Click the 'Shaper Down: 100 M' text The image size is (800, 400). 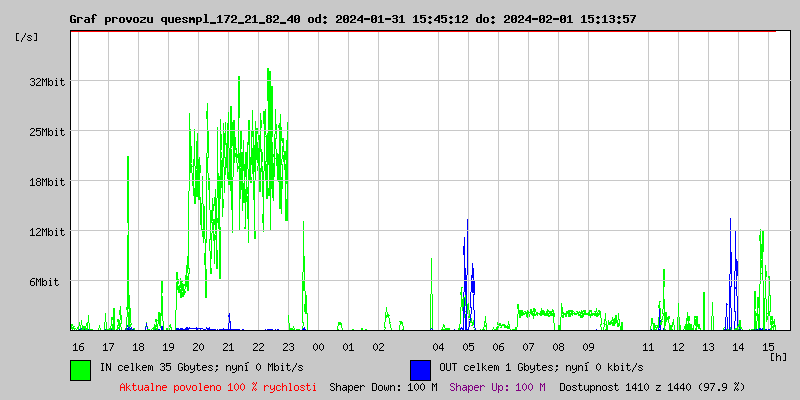(x=383, y=387)
